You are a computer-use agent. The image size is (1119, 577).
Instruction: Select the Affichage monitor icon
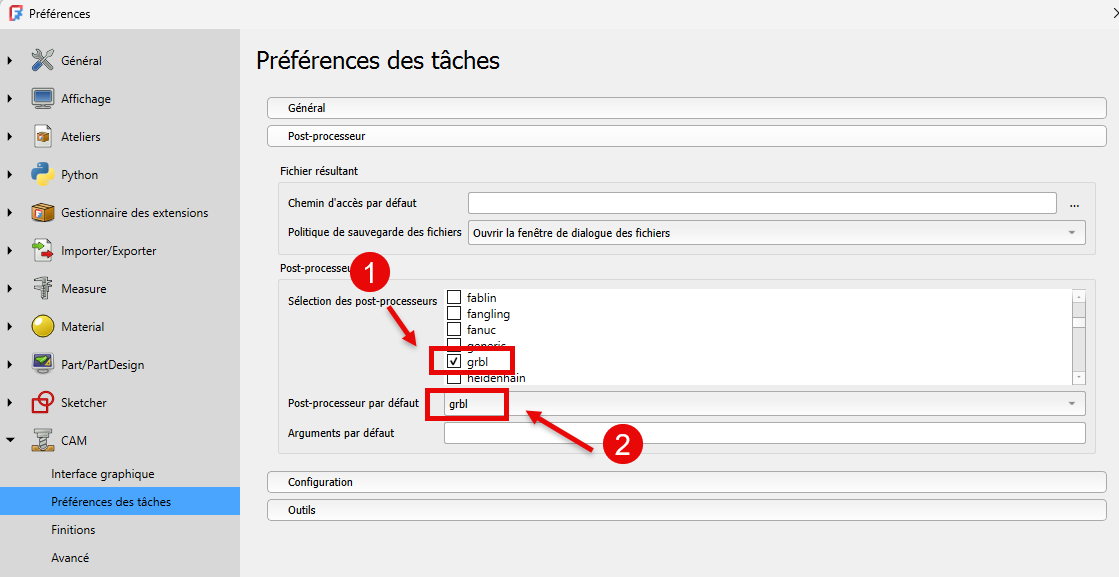[42, 98]
